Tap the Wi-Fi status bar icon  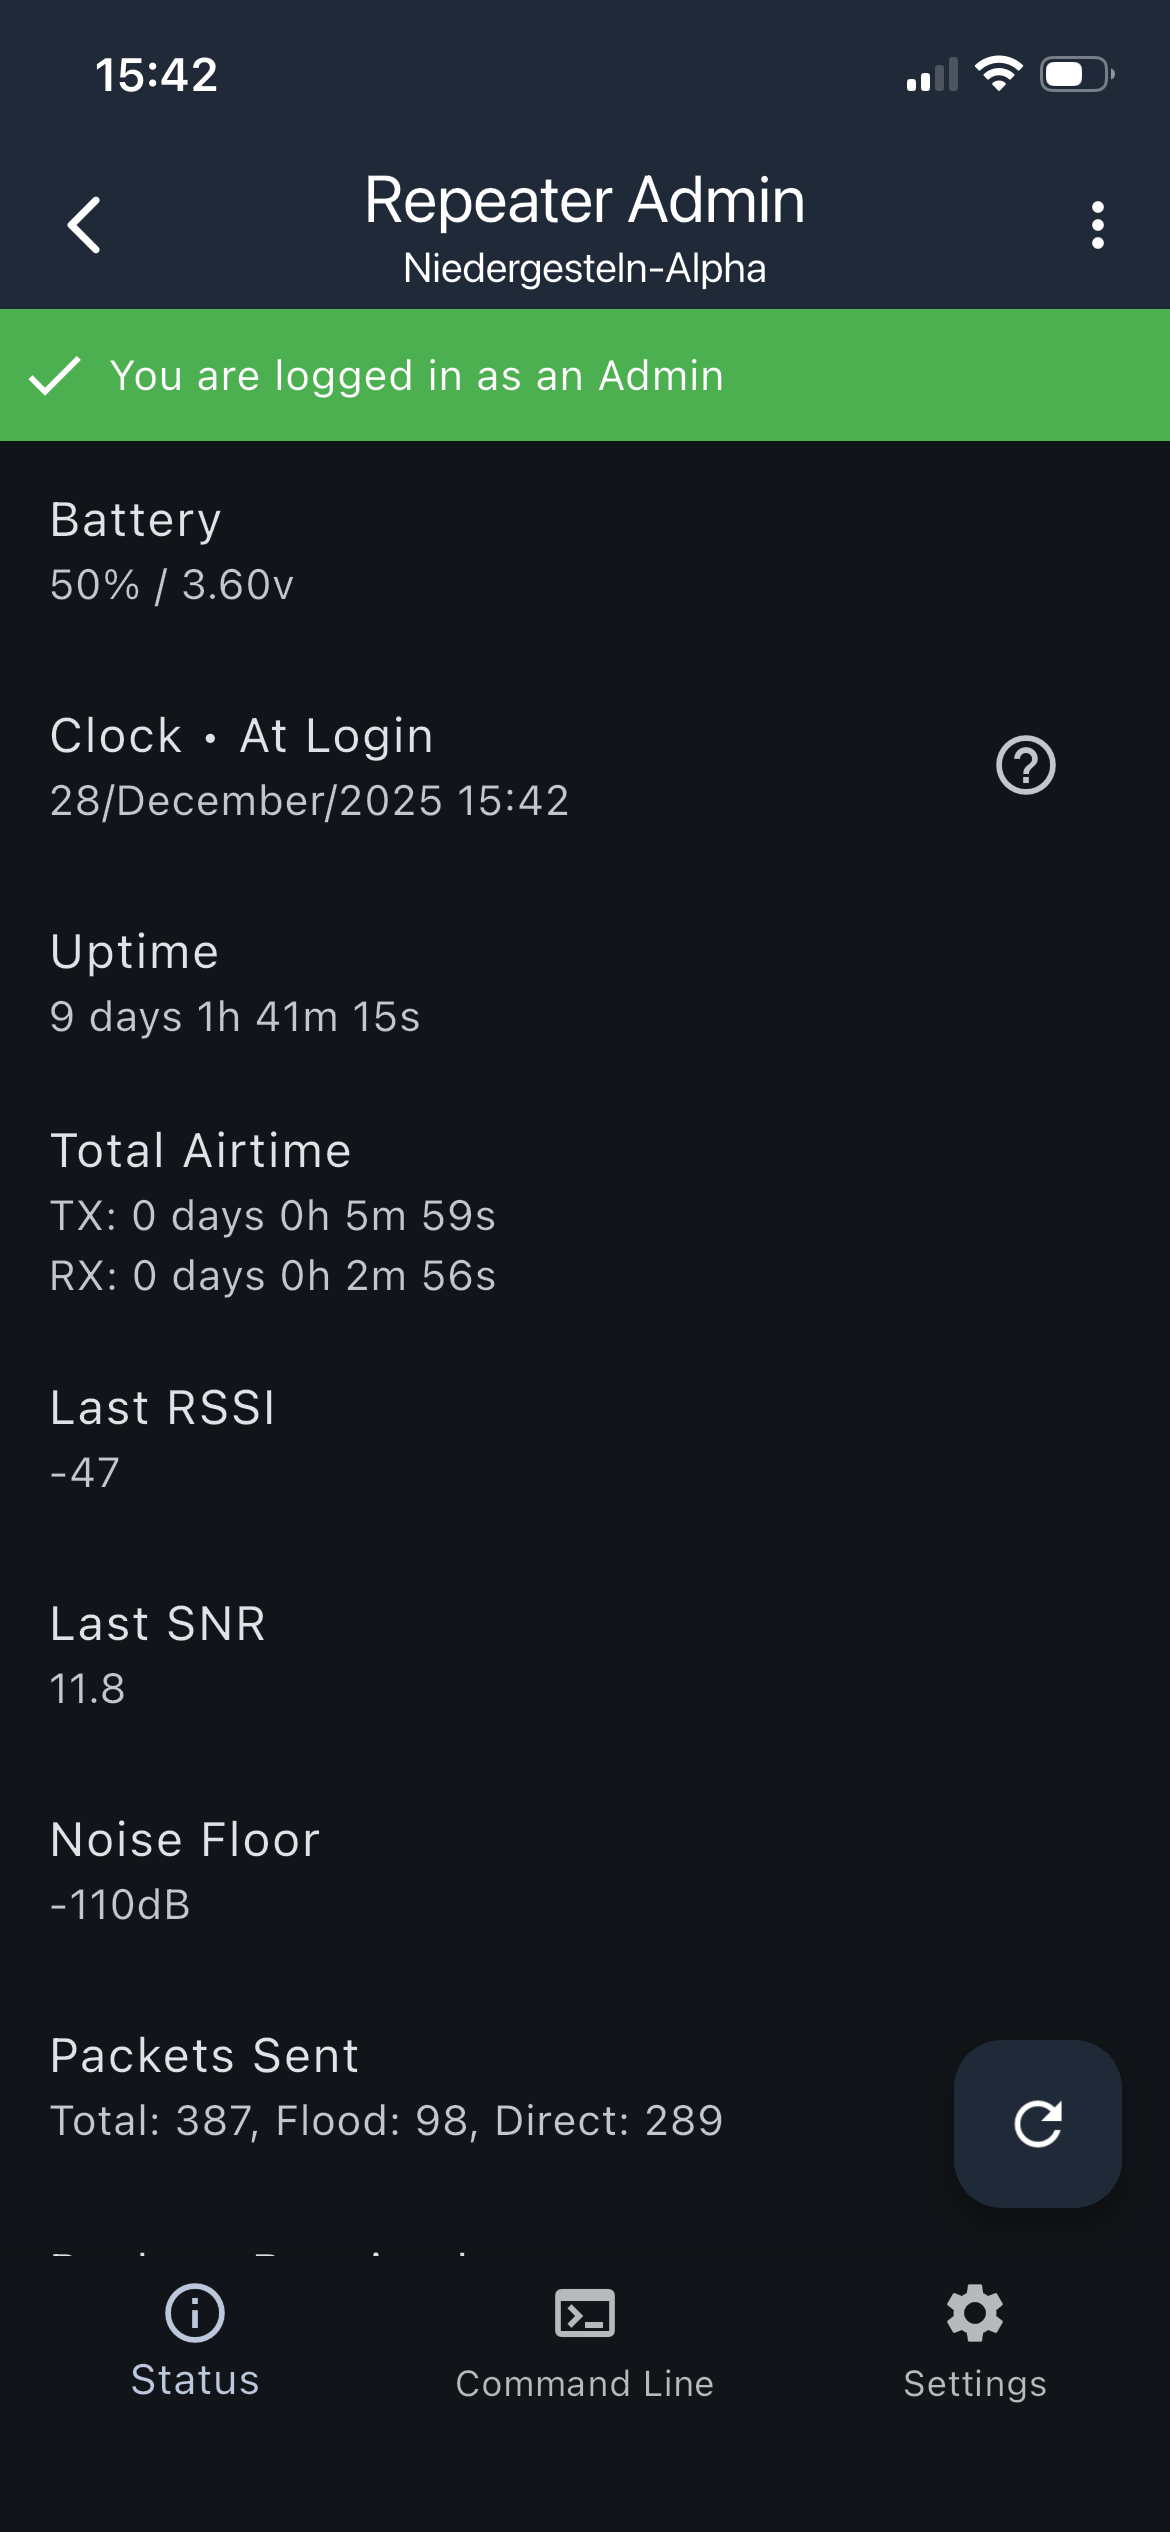click(x=998, y=74)
